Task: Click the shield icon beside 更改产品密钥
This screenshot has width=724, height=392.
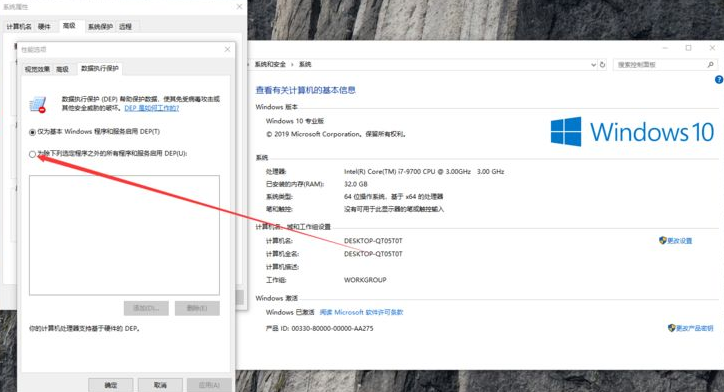Action: click(672, 328)
